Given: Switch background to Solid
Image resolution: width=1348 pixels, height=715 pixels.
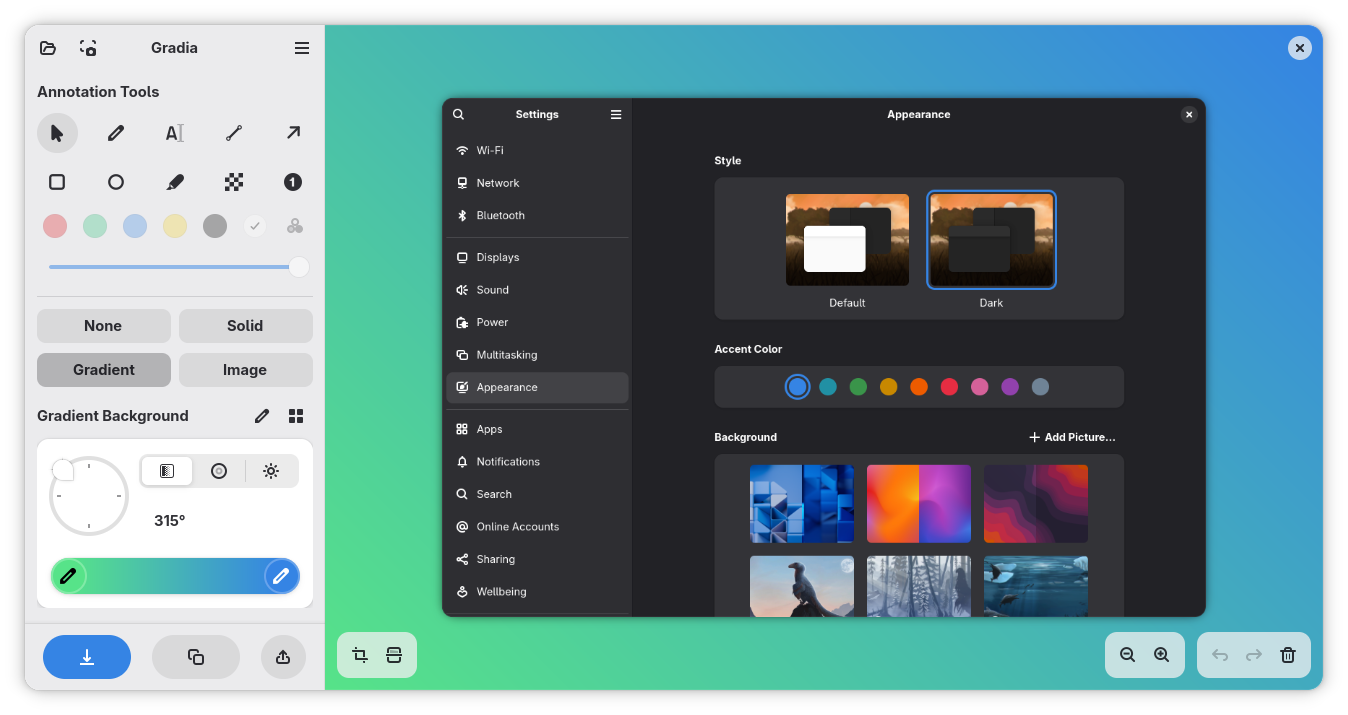Looking at the screenshot, I should click(245, 326).
